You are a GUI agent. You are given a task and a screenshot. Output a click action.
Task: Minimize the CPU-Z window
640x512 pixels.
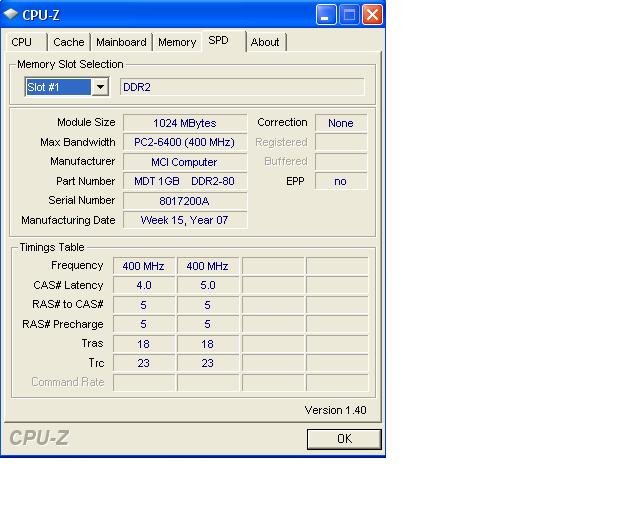click(x=326, y=15)
